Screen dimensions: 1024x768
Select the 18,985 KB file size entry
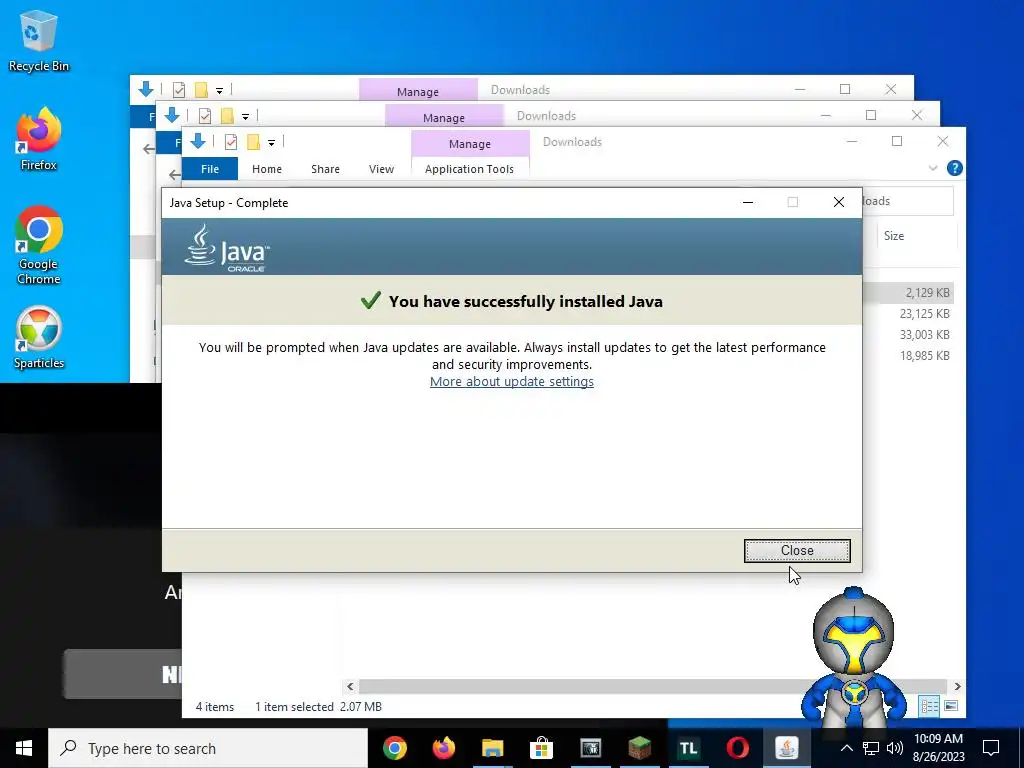pos(924,355)
